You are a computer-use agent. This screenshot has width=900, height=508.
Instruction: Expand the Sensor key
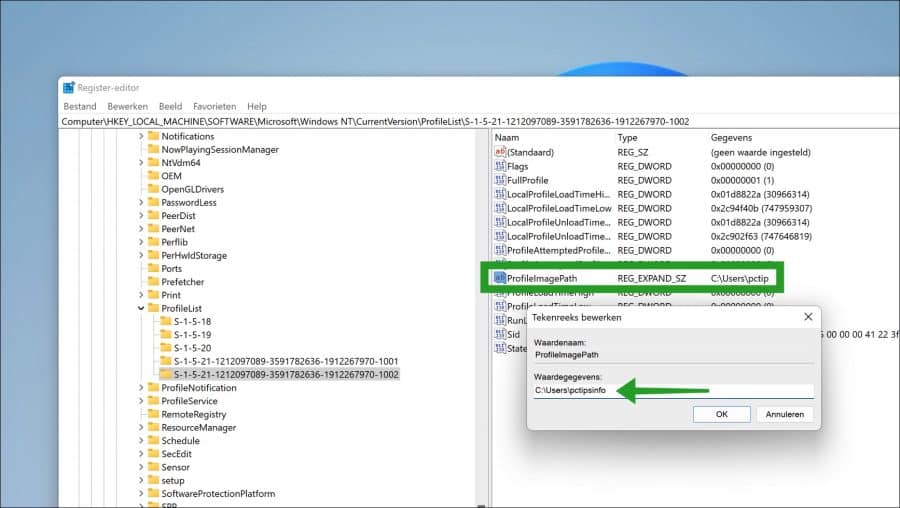point(141,467)
